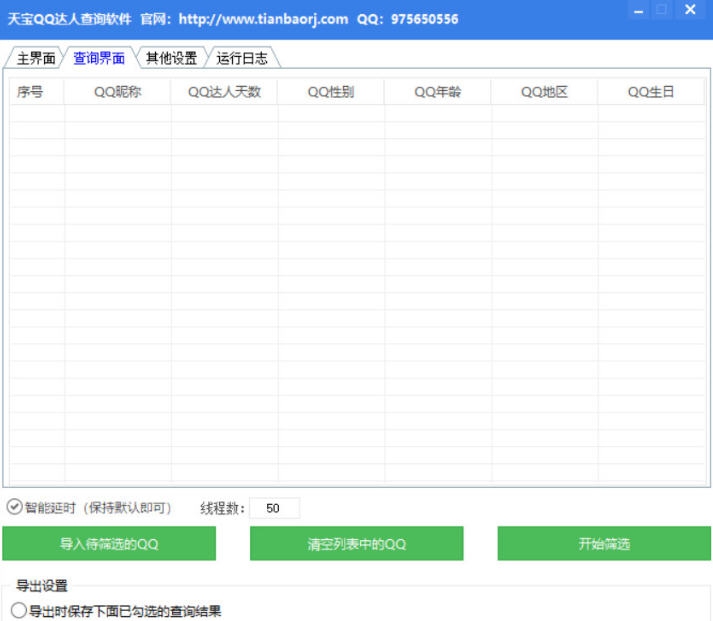Click 导入待筛选的QQ button
This screenshot has width=713, height=621.
click(x=109, y=543)
